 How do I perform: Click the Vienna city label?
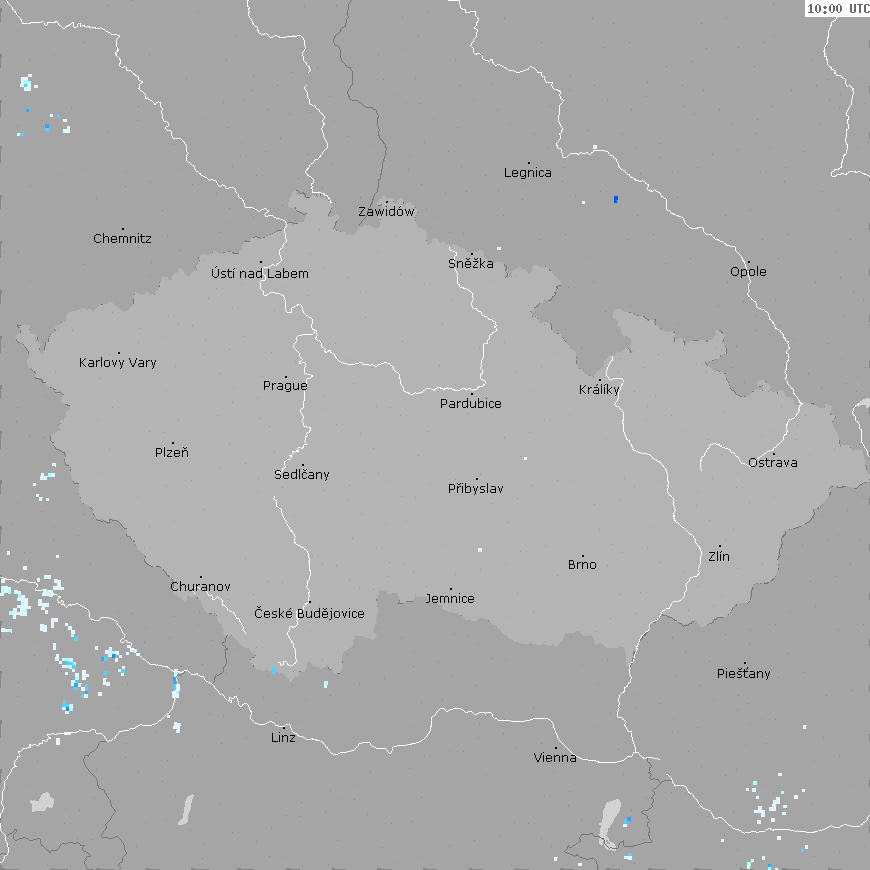(555, 757)
